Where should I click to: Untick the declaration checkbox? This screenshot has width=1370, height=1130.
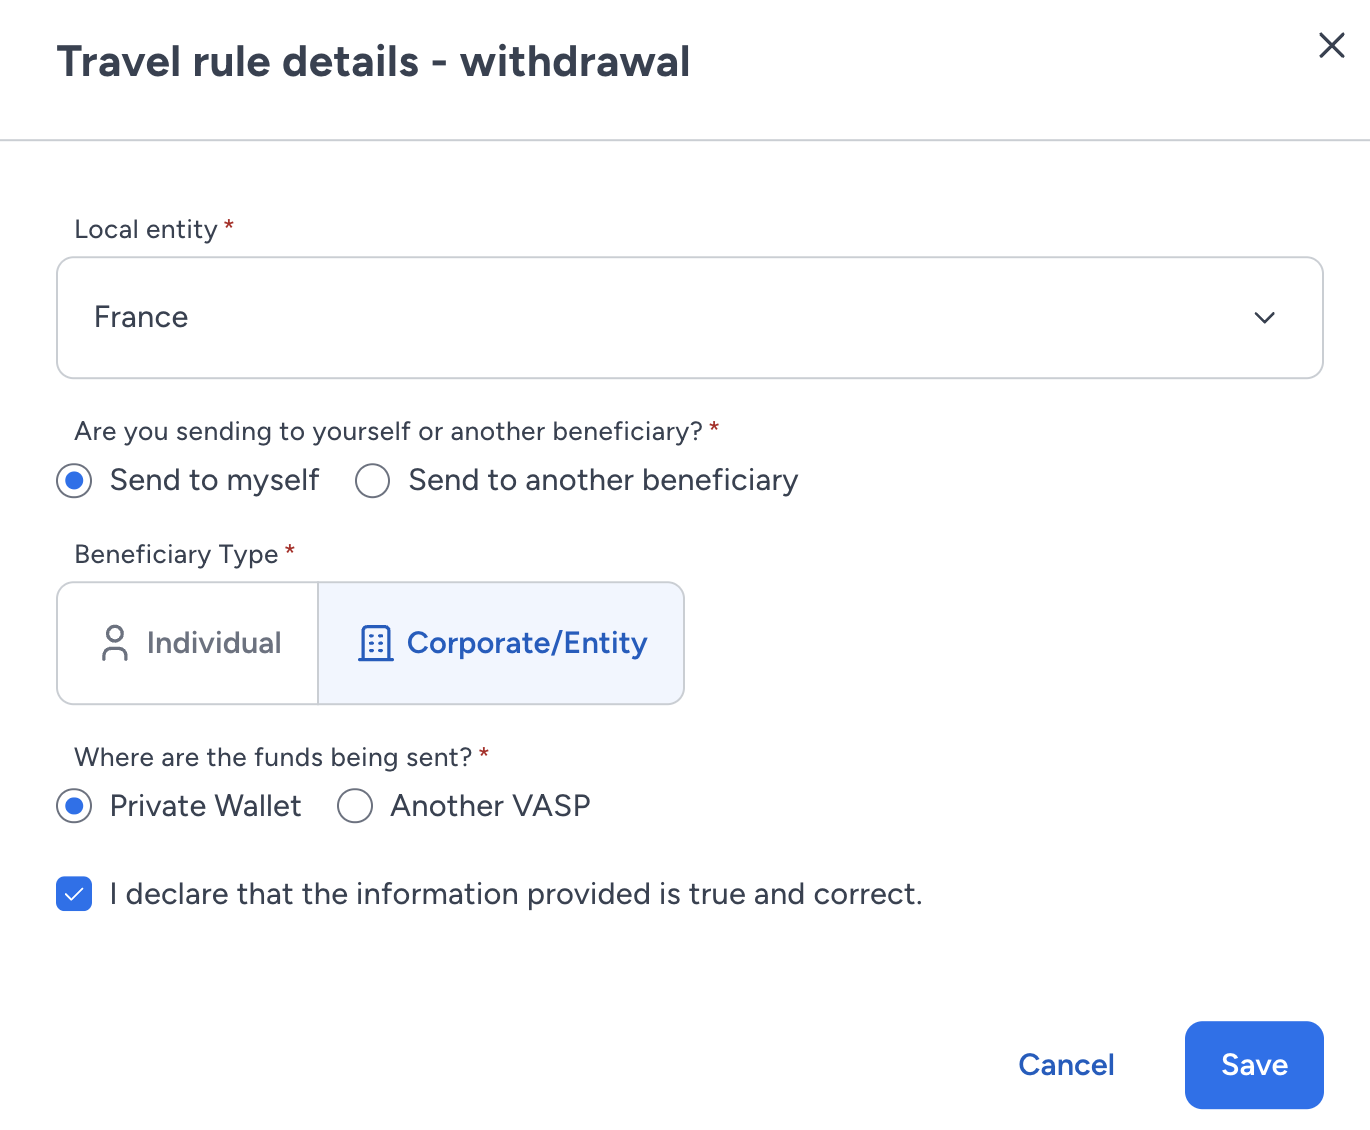pos(74,894)
